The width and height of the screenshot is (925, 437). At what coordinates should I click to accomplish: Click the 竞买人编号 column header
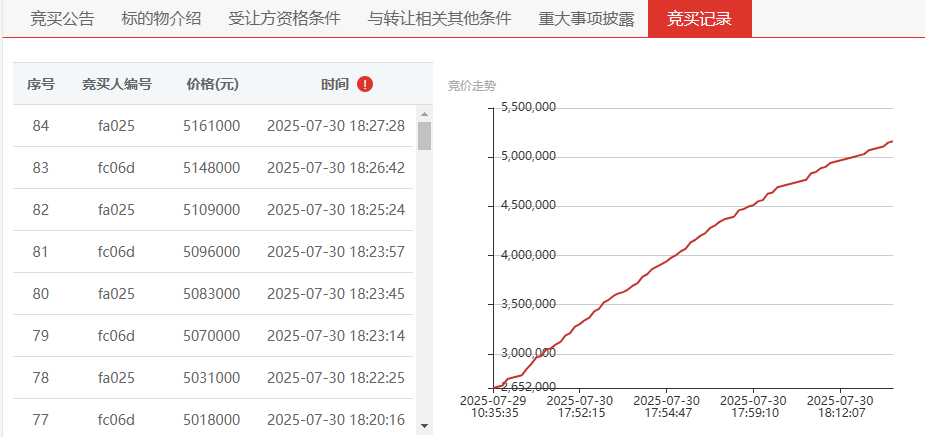(x=117, y=84)
